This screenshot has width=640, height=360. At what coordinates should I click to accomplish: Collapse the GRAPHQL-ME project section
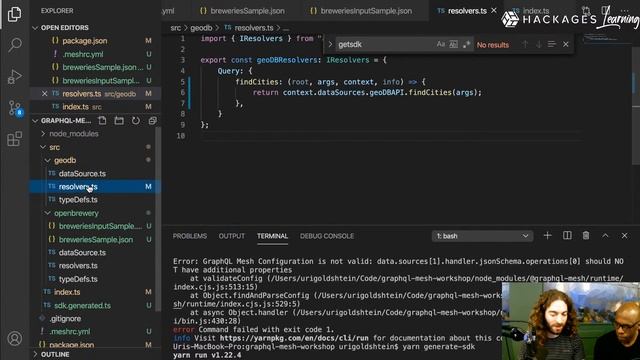click(x=35, y=120)
